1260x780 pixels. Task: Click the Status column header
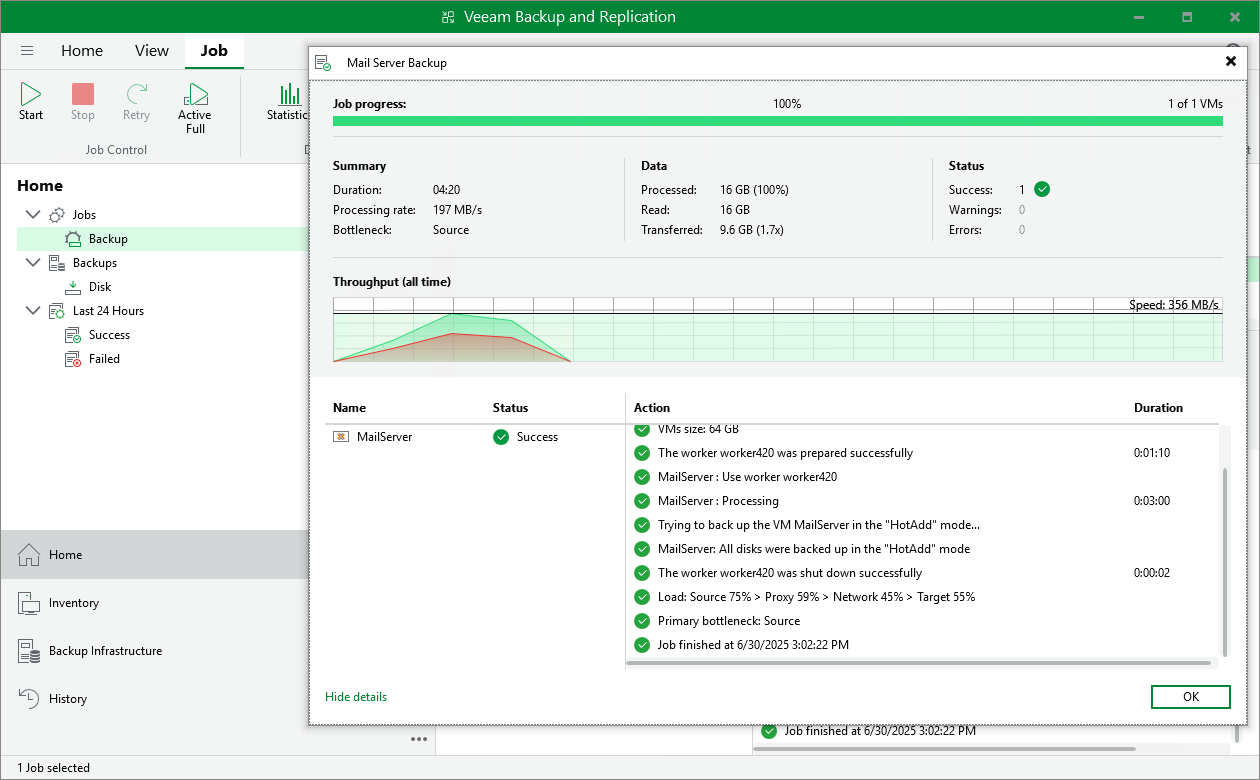coord(510,408)
